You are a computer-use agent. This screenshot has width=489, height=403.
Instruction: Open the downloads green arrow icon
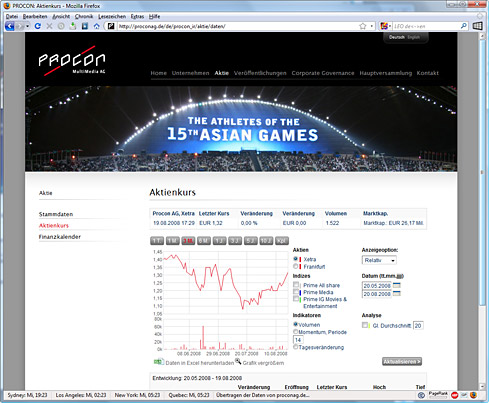tap(73, 26)
